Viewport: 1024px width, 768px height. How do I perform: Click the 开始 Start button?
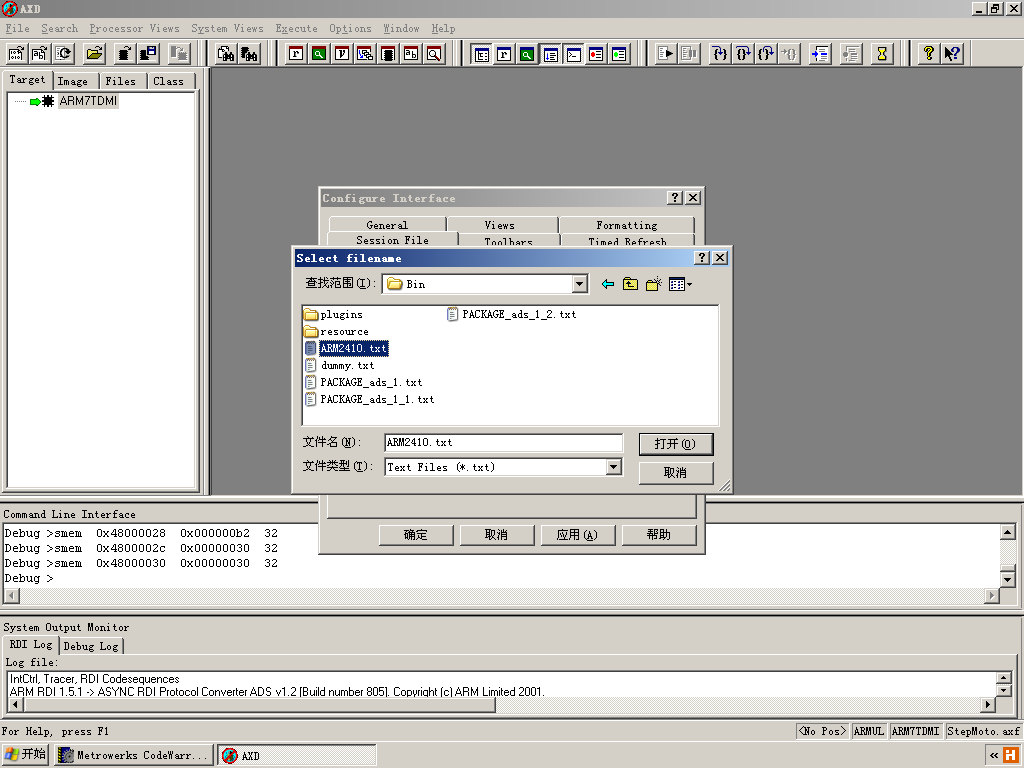point(25,755)
